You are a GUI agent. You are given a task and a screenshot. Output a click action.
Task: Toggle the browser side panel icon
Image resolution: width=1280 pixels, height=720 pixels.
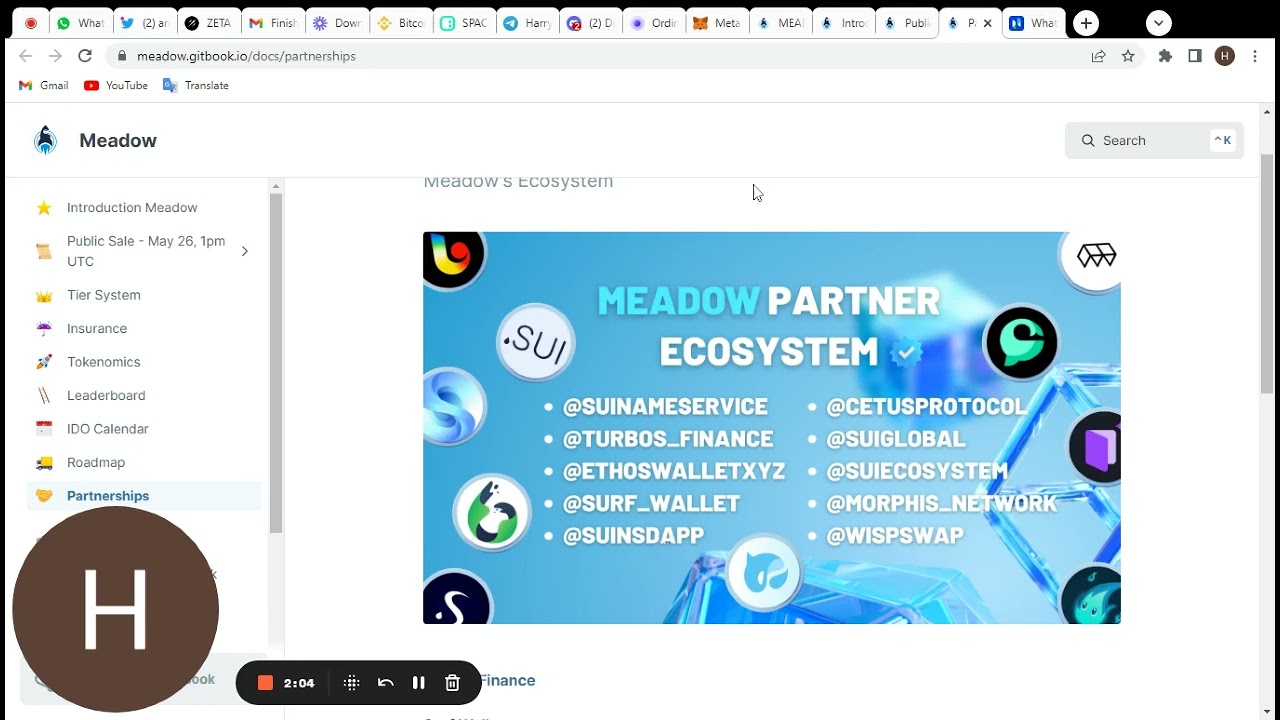click(1195, 56)
